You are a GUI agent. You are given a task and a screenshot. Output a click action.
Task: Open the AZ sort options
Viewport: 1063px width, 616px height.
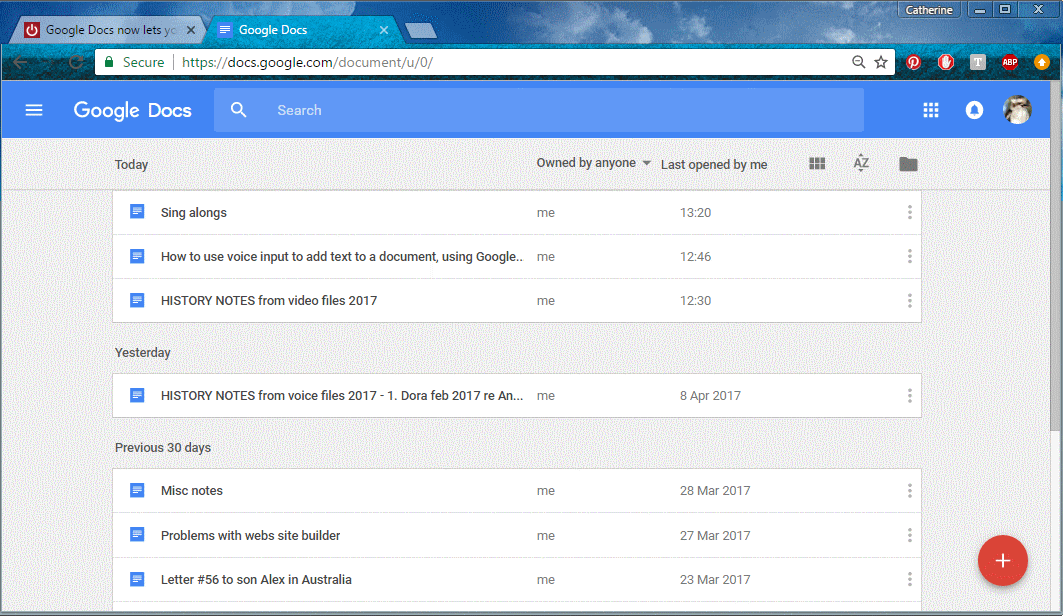coord(861,164)
